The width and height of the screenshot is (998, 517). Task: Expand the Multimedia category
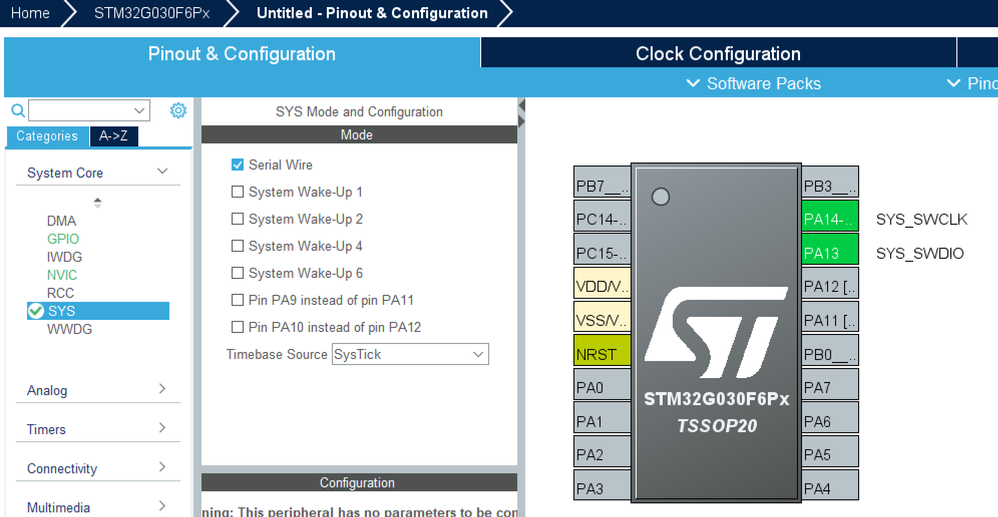(162, 506)
